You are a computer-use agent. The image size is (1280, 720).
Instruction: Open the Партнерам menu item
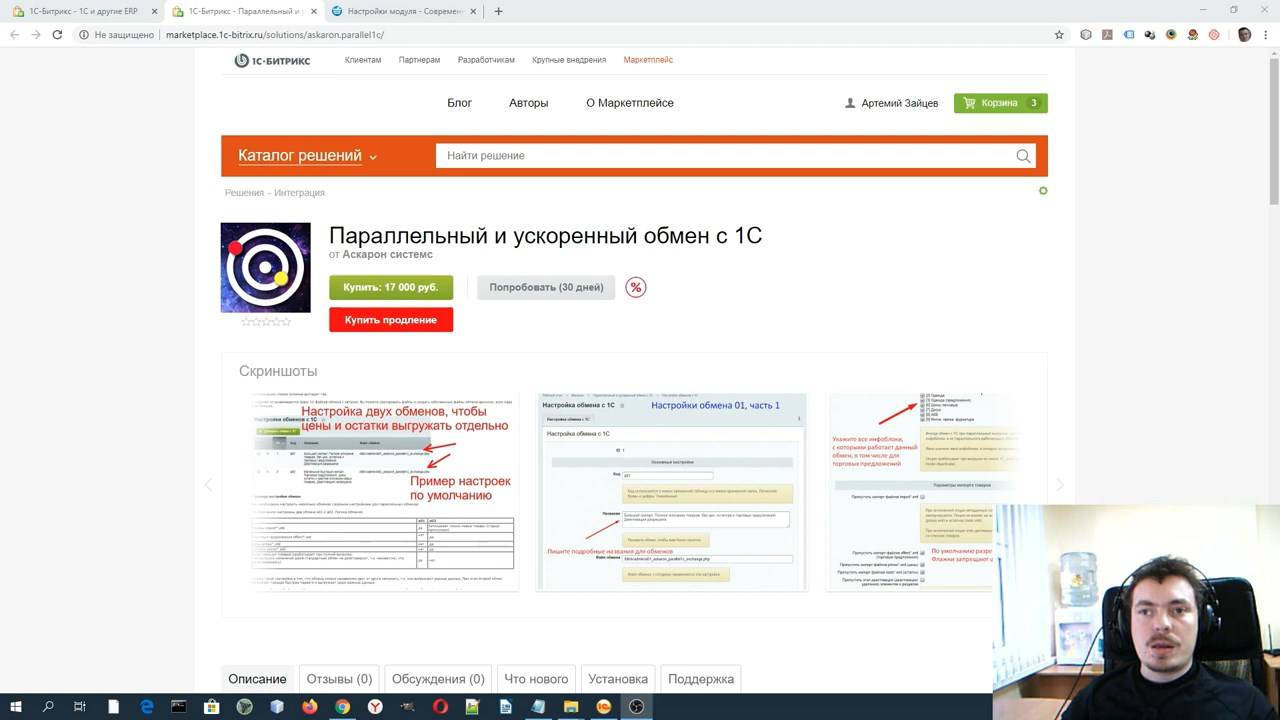coord(419,60)
